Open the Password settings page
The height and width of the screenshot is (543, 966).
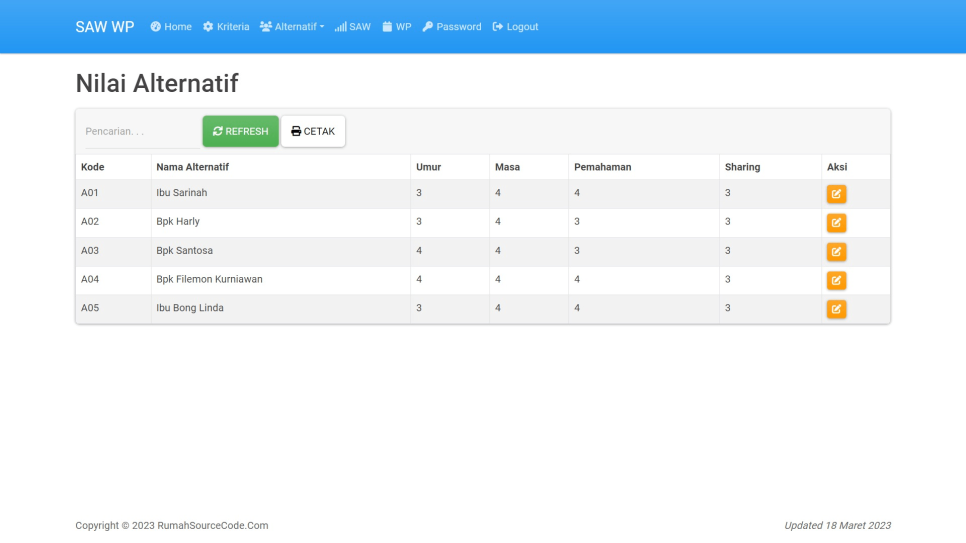[x=452, y=27]
